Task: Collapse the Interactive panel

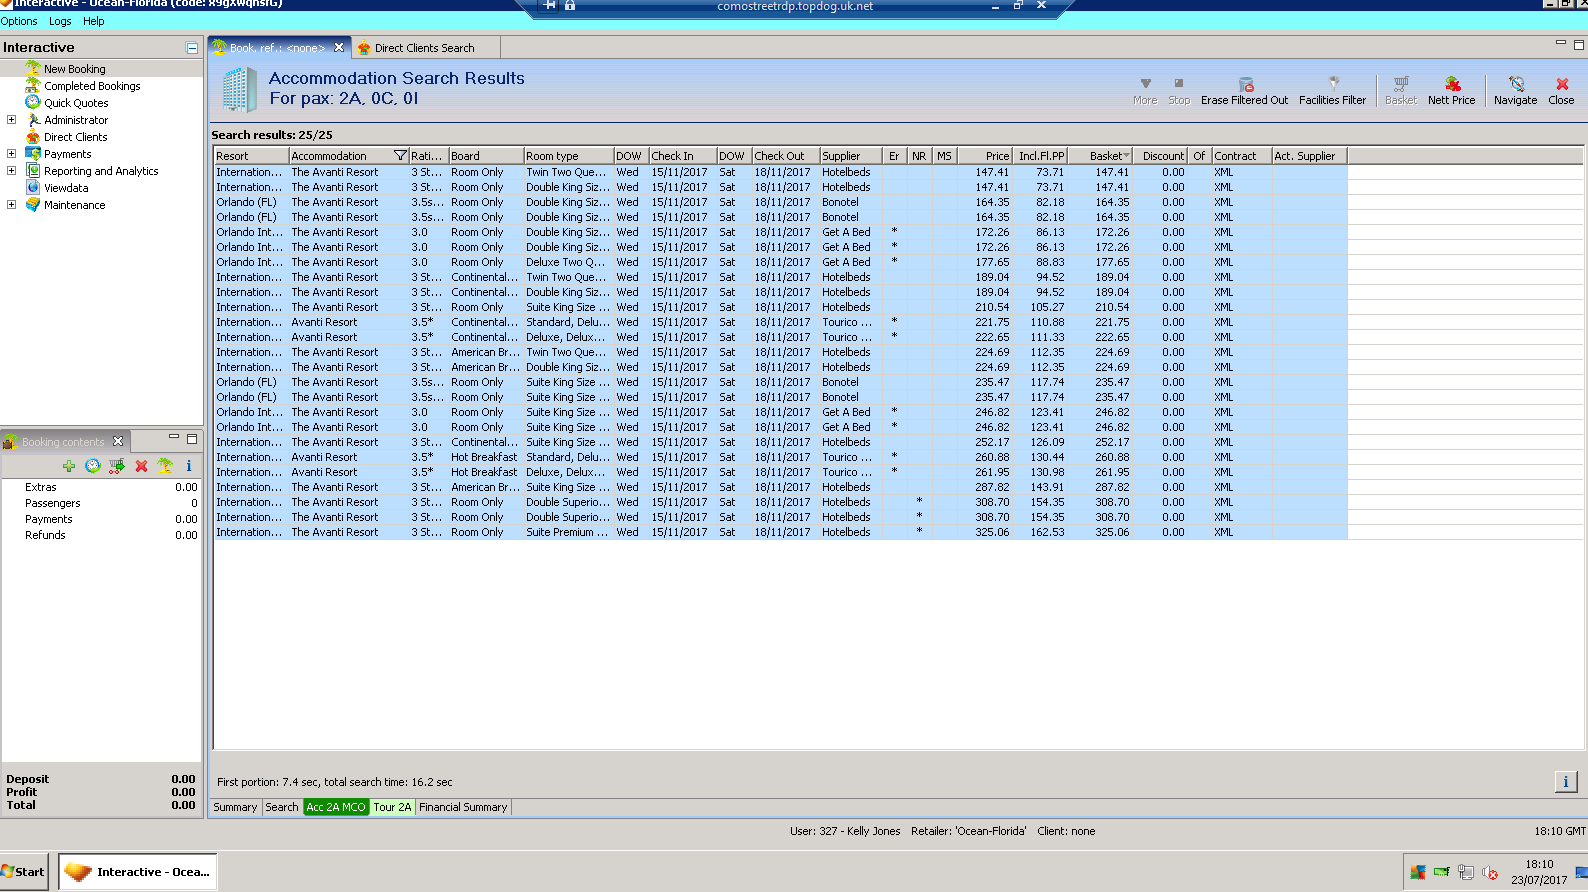Action: click(191, 48)
